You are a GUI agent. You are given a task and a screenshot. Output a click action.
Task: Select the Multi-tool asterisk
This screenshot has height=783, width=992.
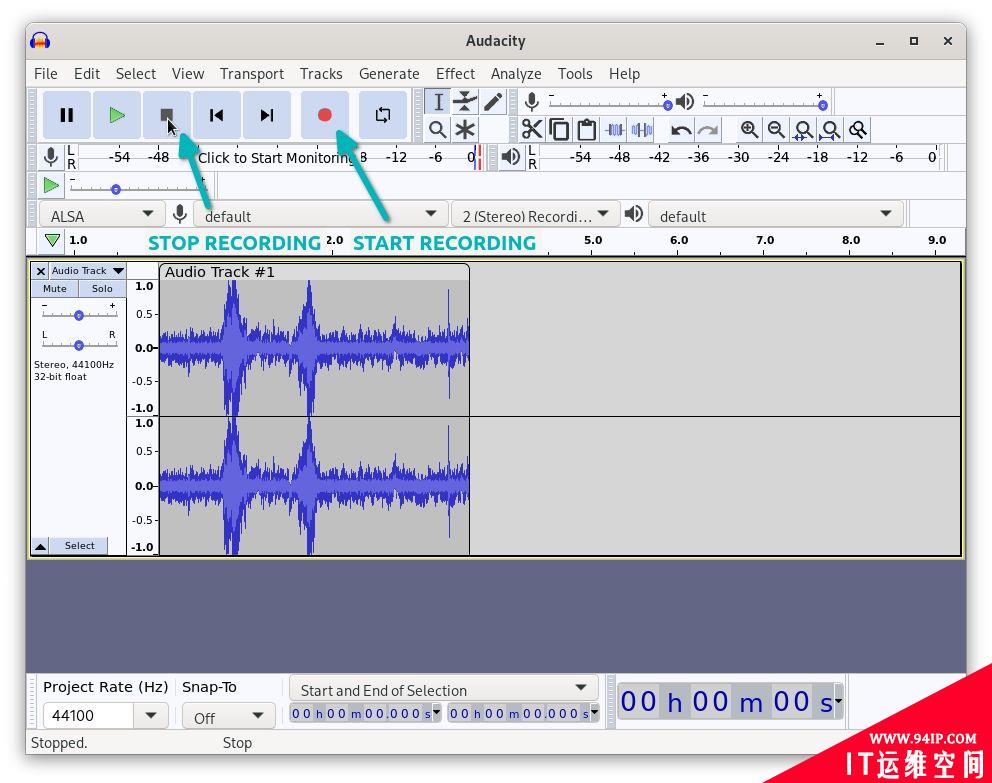pyautogui.click(x=465, y=130)
